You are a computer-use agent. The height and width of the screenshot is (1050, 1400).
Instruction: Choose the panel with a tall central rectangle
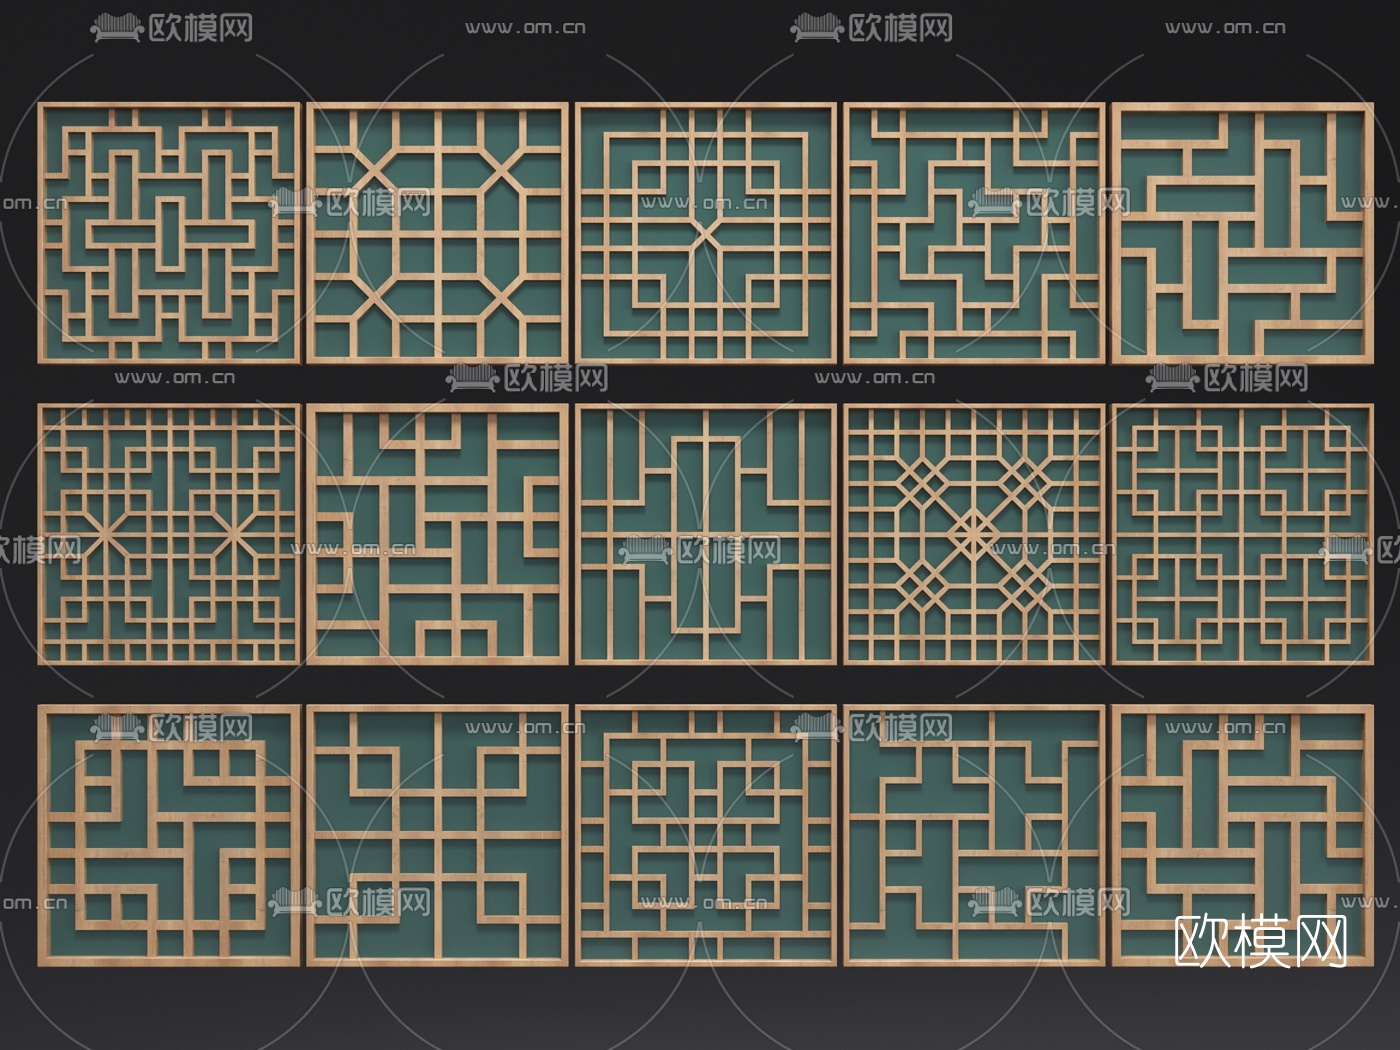point(706,534)
